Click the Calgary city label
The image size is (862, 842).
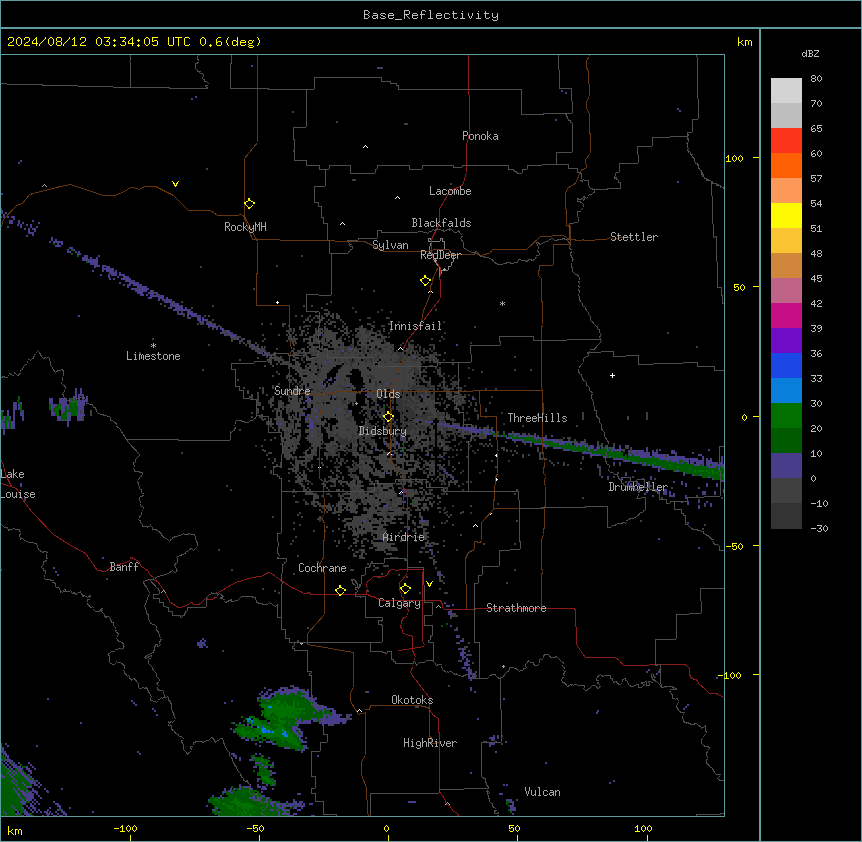pos(400,603)
